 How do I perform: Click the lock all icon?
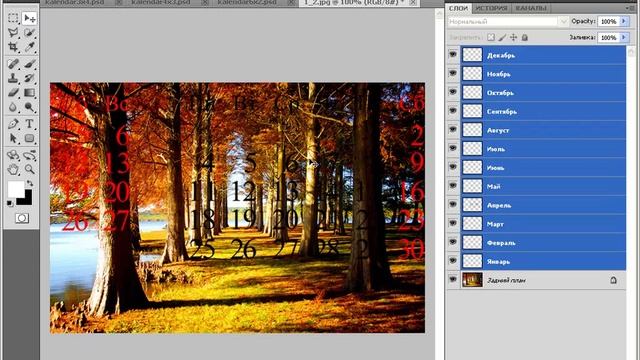click(x=525, y=38)
